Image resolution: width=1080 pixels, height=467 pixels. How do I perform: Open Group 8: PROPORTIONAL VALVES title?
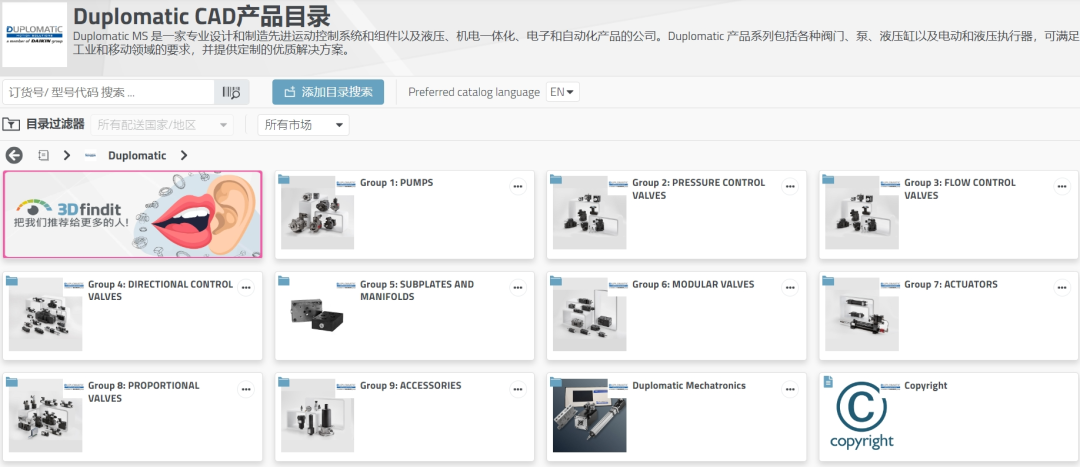(x=143, y=391)
